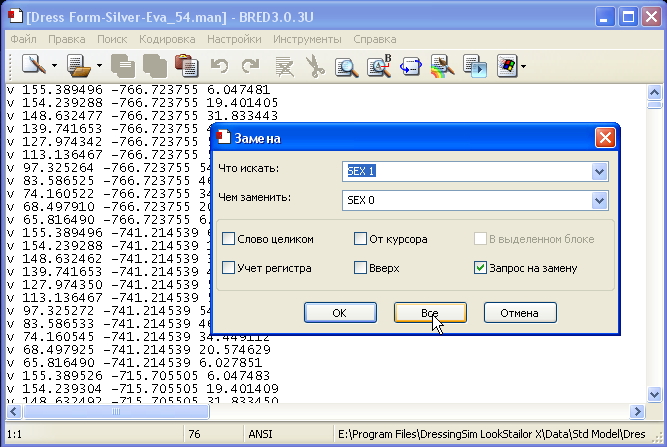Click the vertical scrollbar up arrow
Image resolution: width=667 pixels, height=447 pixels.
(x=654, y=92)
